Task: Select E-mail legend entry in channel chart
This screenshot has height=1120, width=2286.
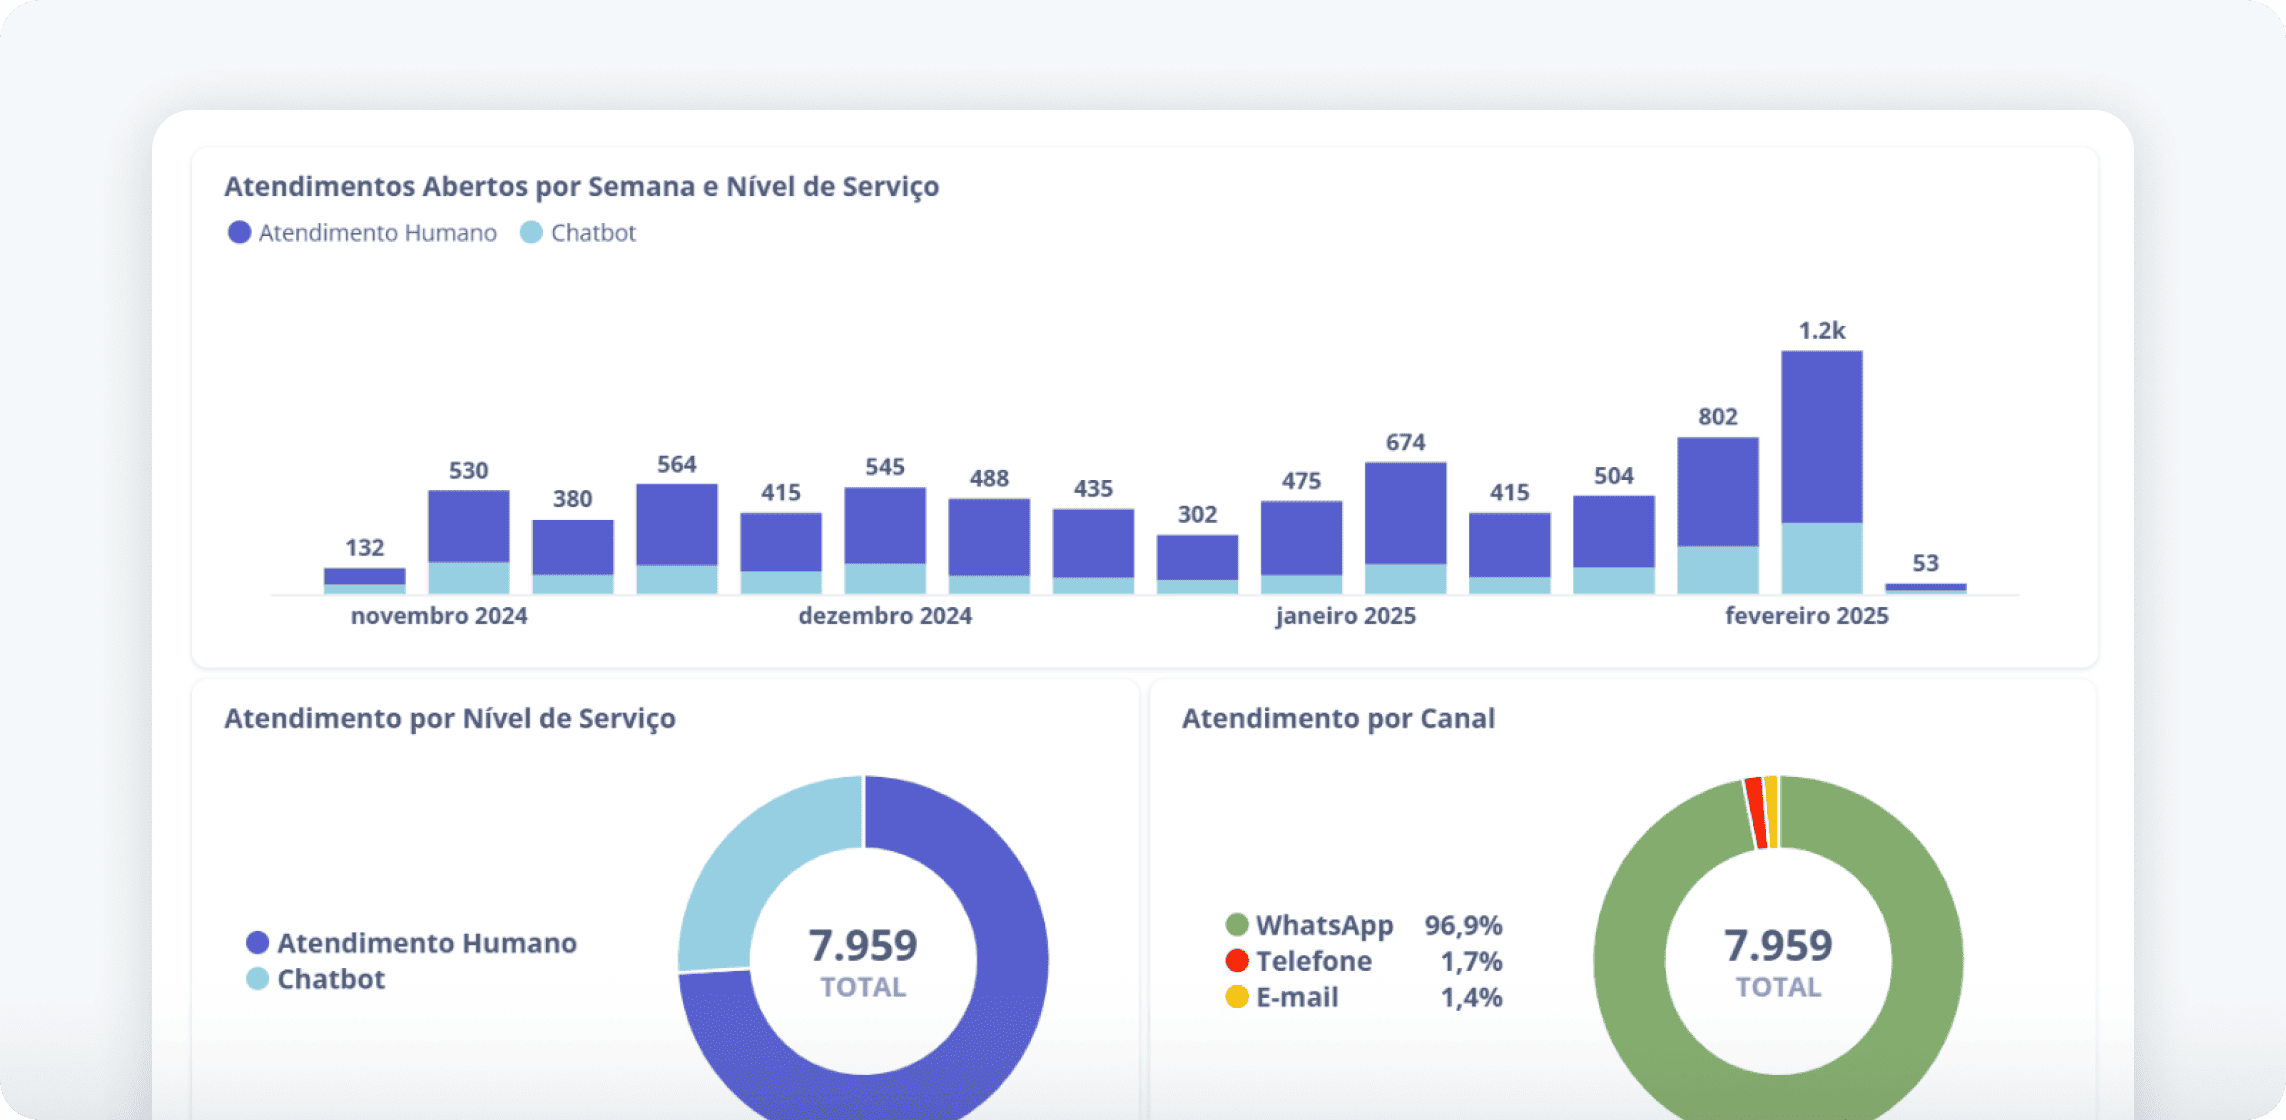Action: [x=1282, y=997]
